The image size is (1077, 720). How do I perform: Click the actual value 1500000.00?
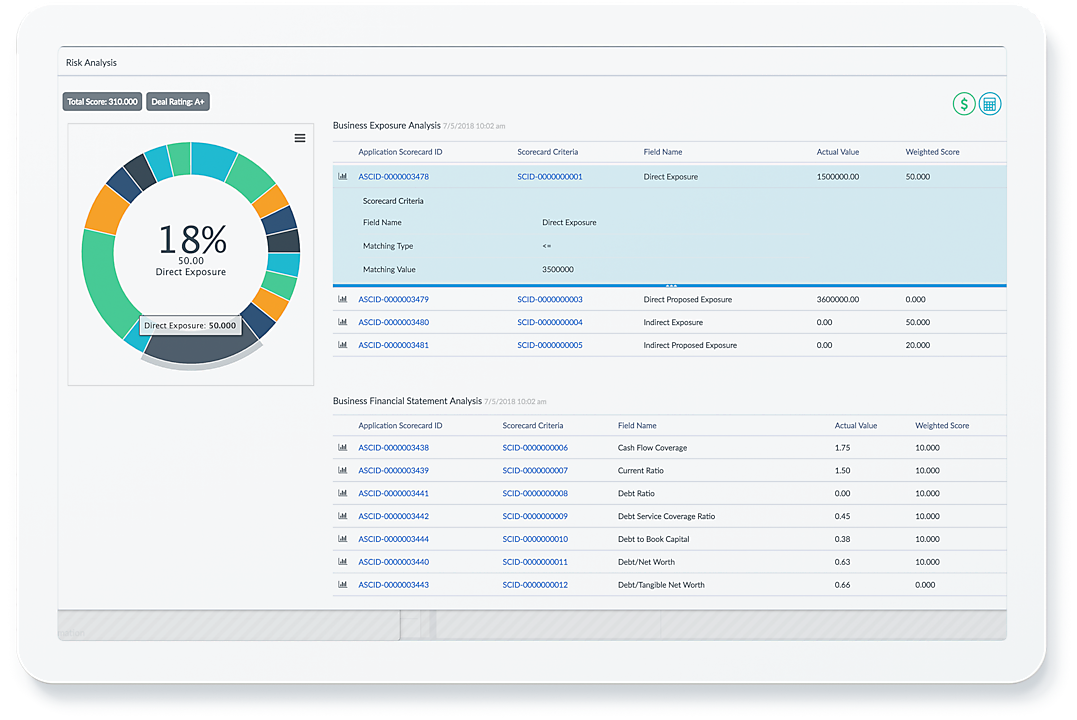pos(838,177)
